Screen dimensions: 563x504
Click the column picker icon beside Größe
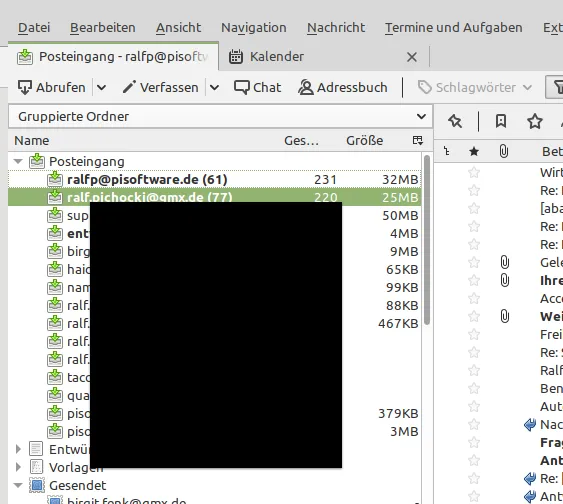(x=418, y=140)
